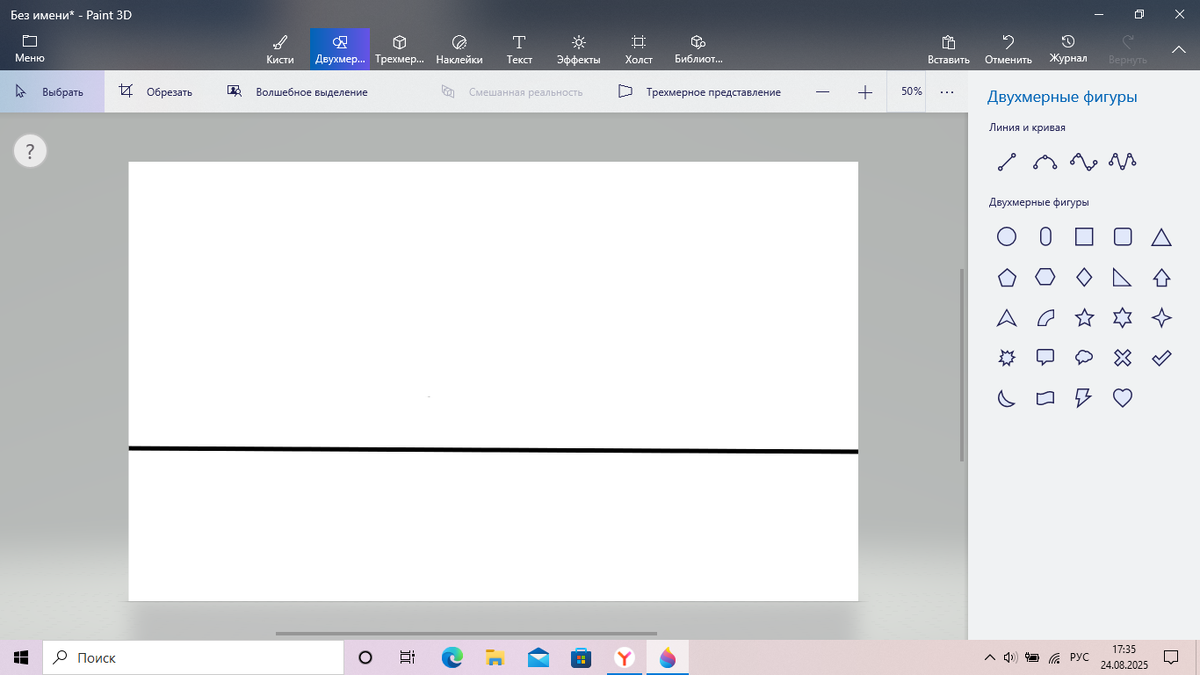Select the straight line tool
This screenshot has width=1200, height=675.
coord(1007,161)
